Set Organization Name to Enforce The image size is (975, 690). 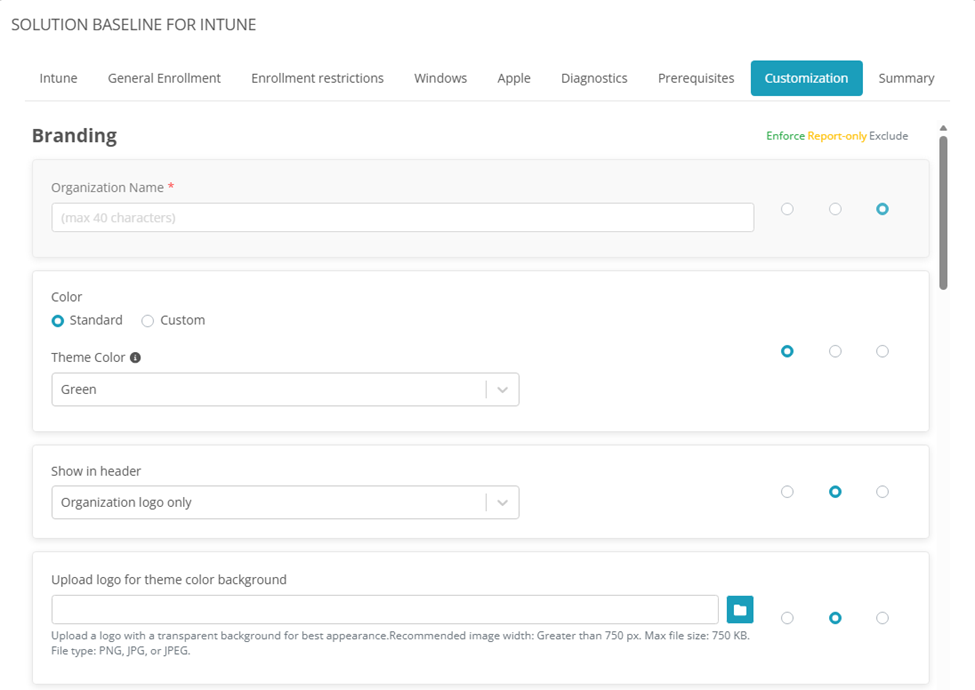pos(787,209)
